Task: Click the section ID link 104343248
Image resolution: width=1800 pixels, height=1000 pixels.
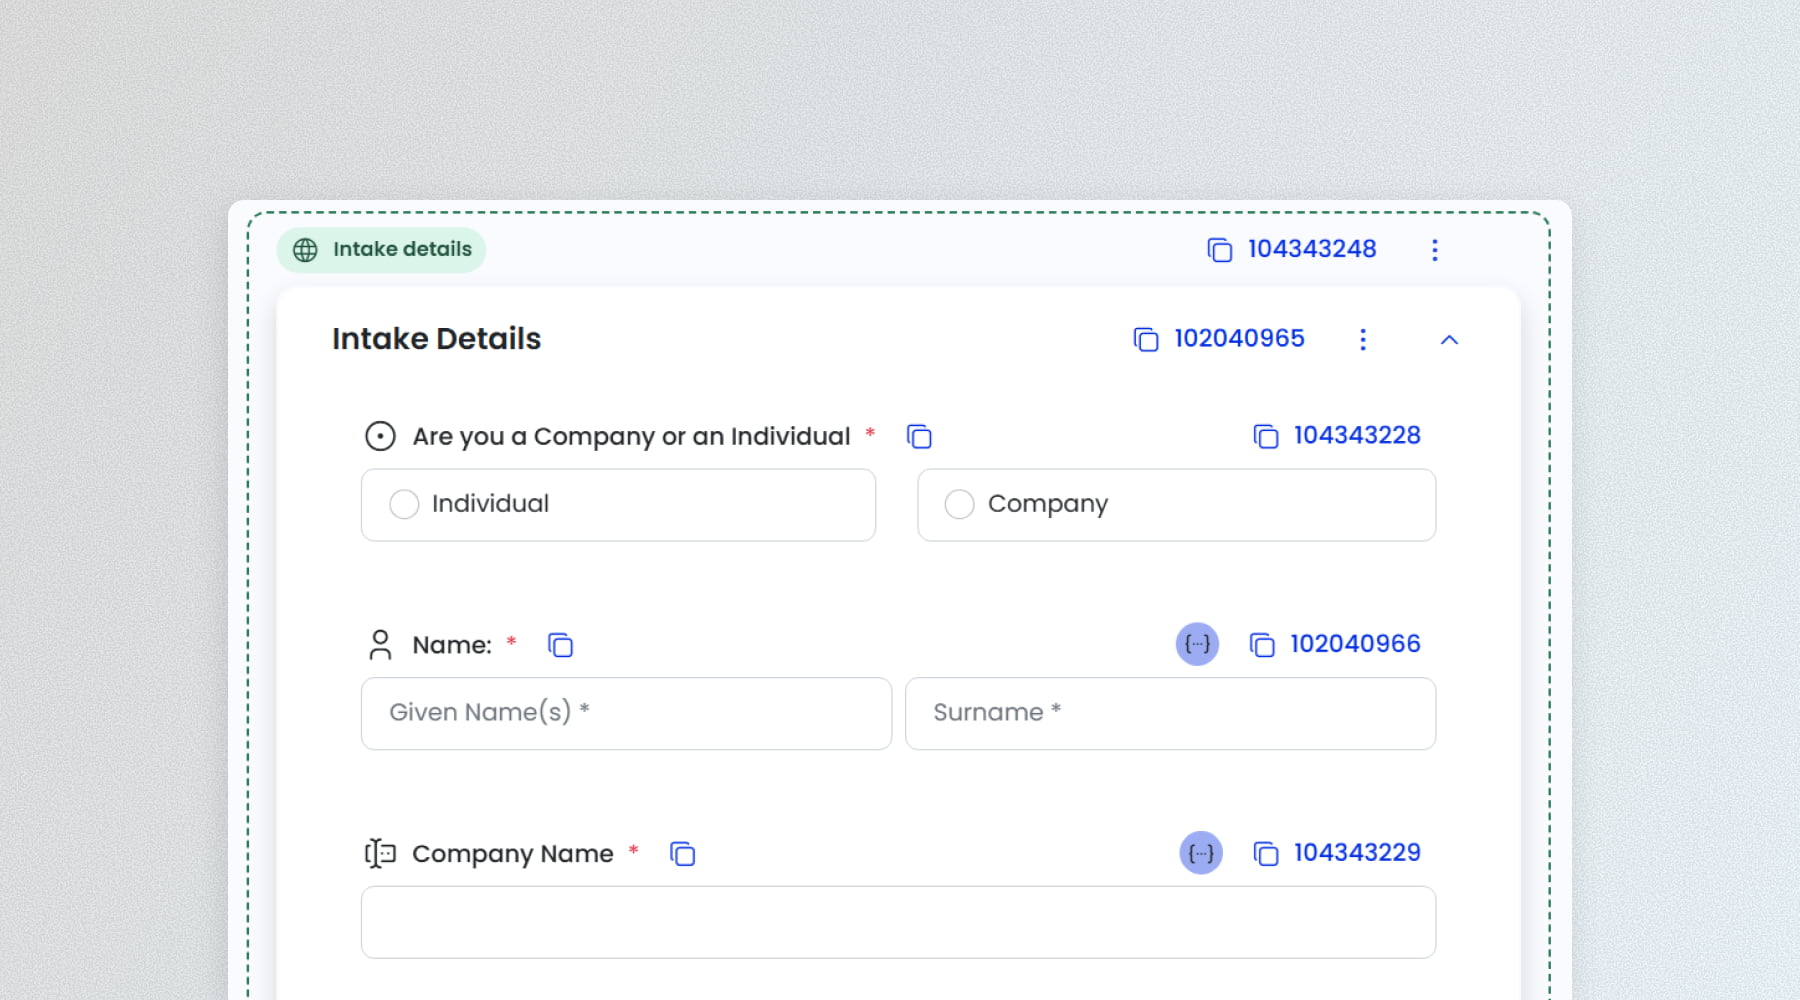Action: [1312, 249]
